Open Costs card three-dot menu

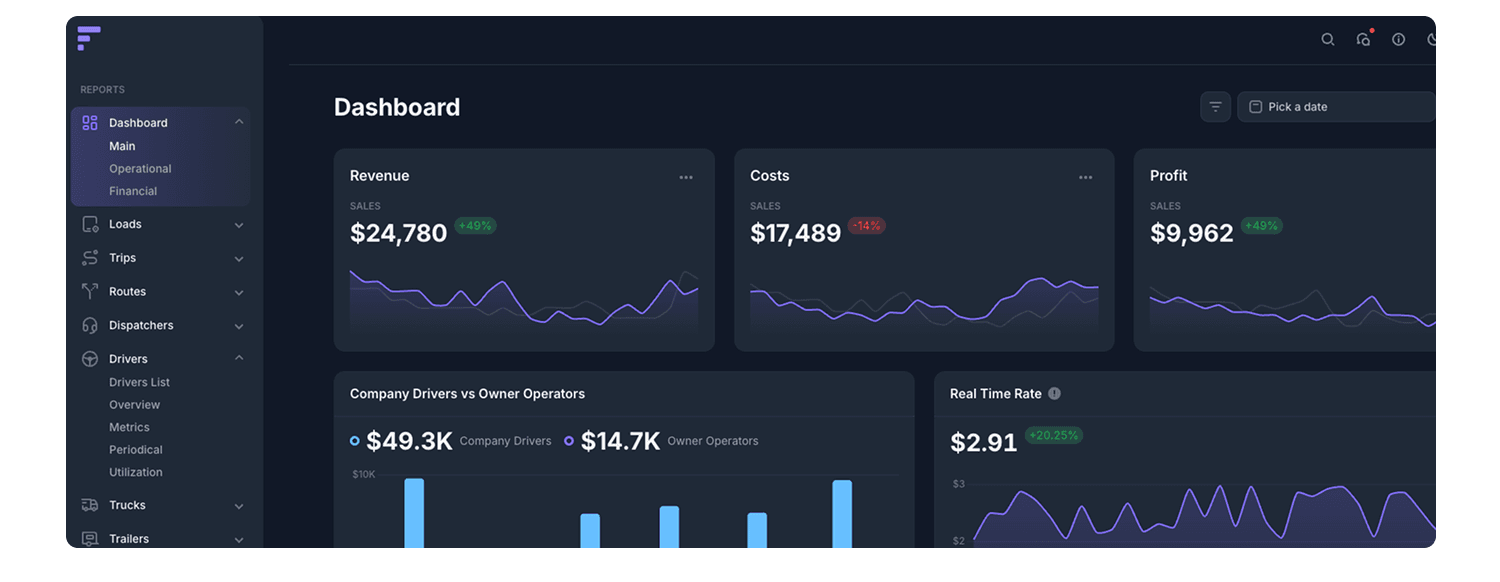[1085, 177]
